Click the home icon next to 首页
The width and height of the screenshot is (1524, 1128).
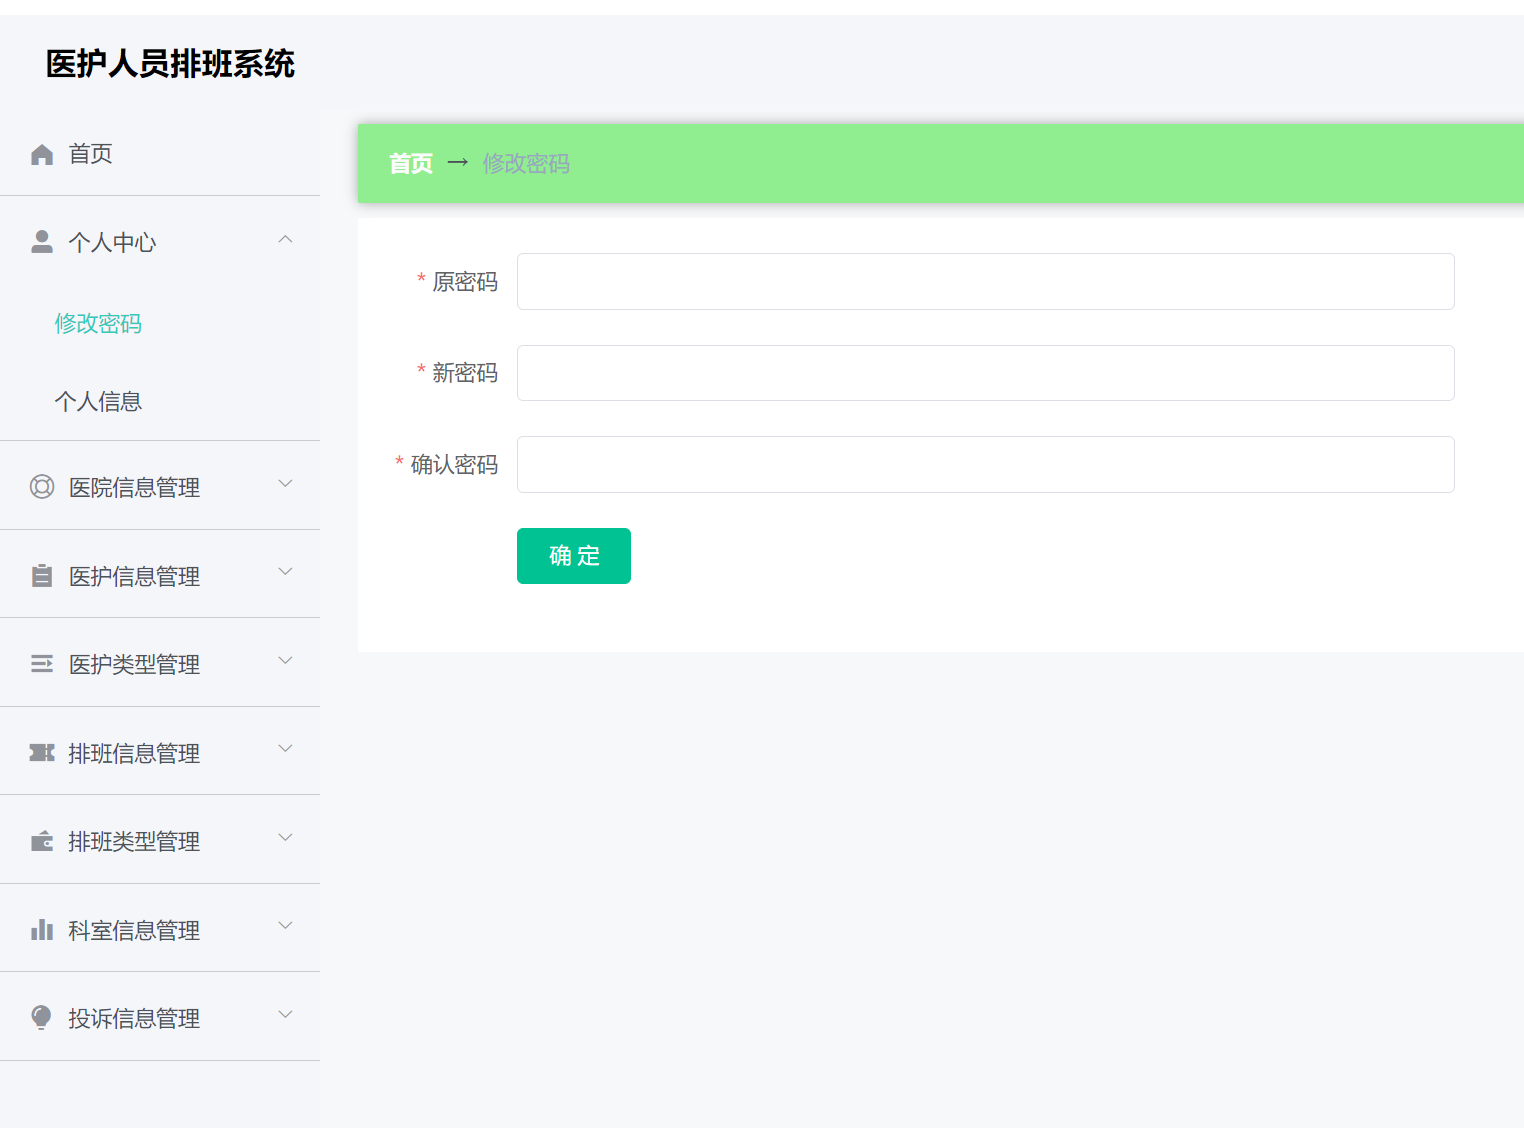pos(41,153)
